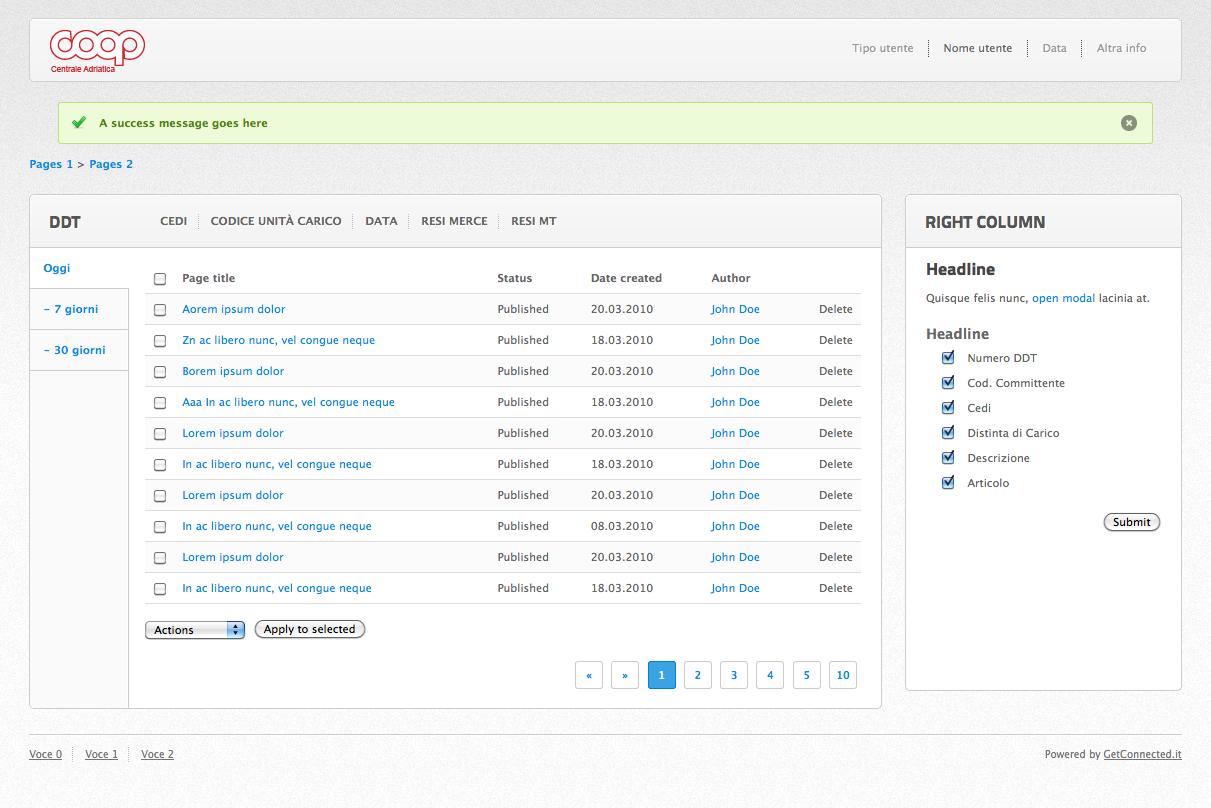
Task: Open the Pages 2 breadcrumb link
Action: [111, 164]
